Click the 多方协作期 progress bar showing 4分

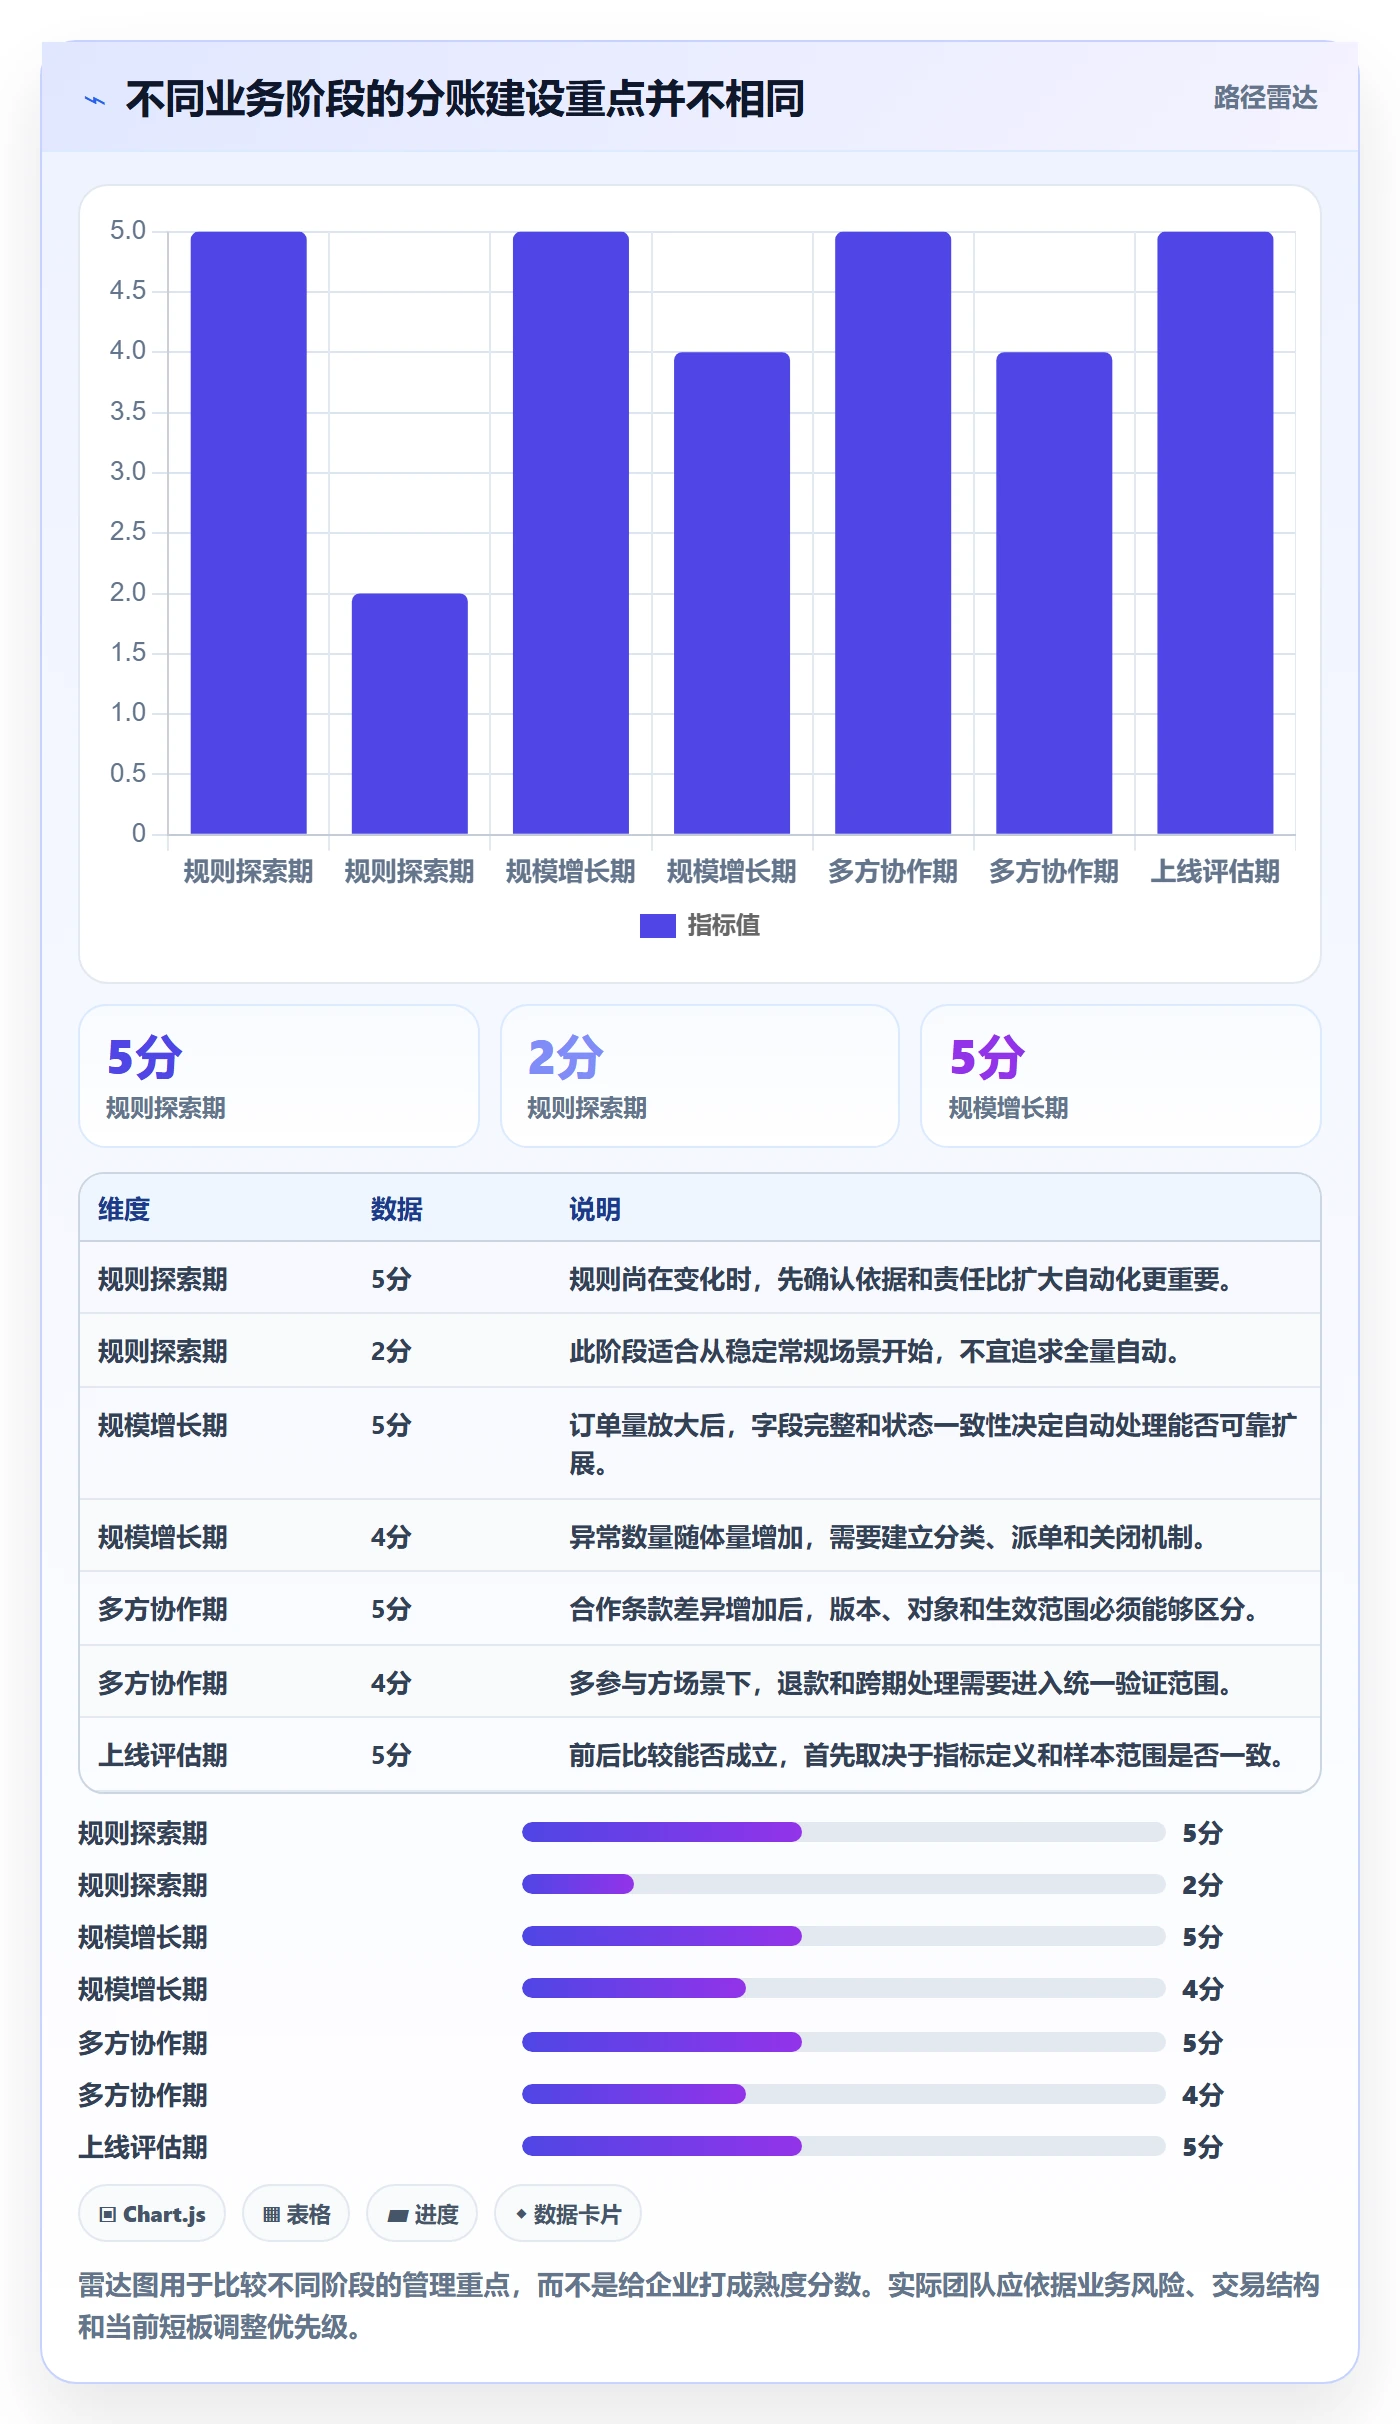[x=843, y=2094]
